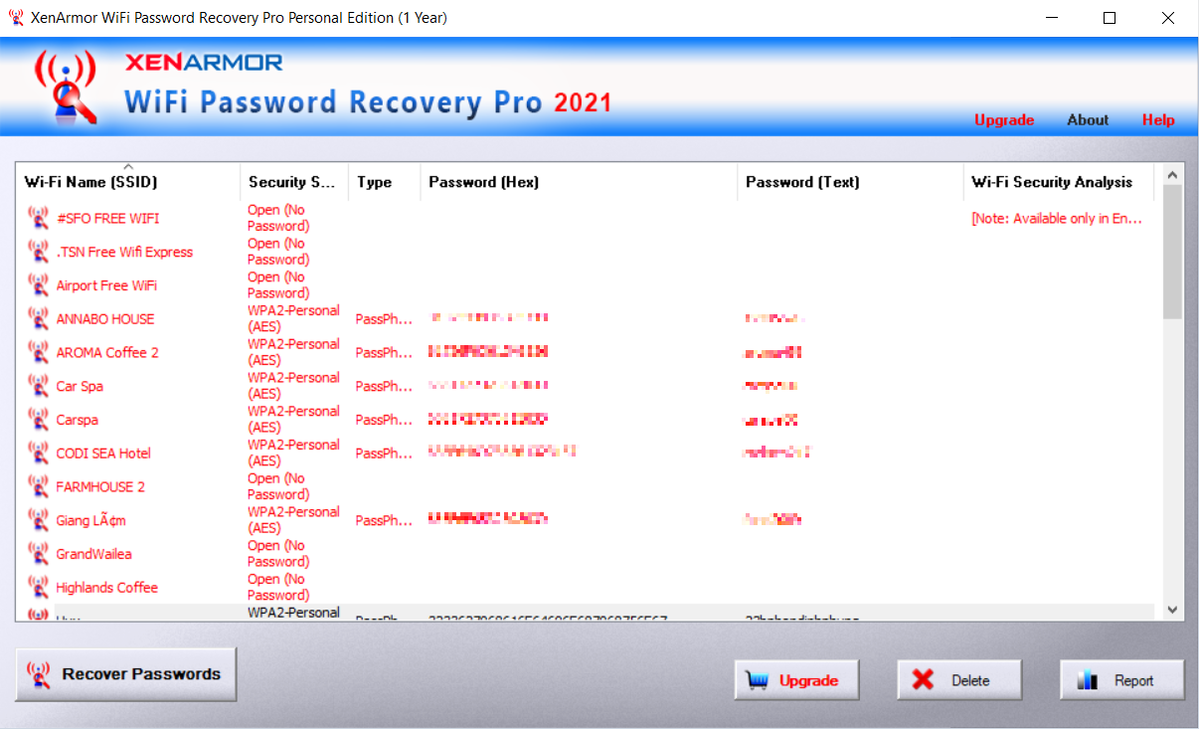Click the shopping cart icon on Upgrade button
Image resolution: width=1199 pixels, height=729 pixels.
click(x=757, y=681)
